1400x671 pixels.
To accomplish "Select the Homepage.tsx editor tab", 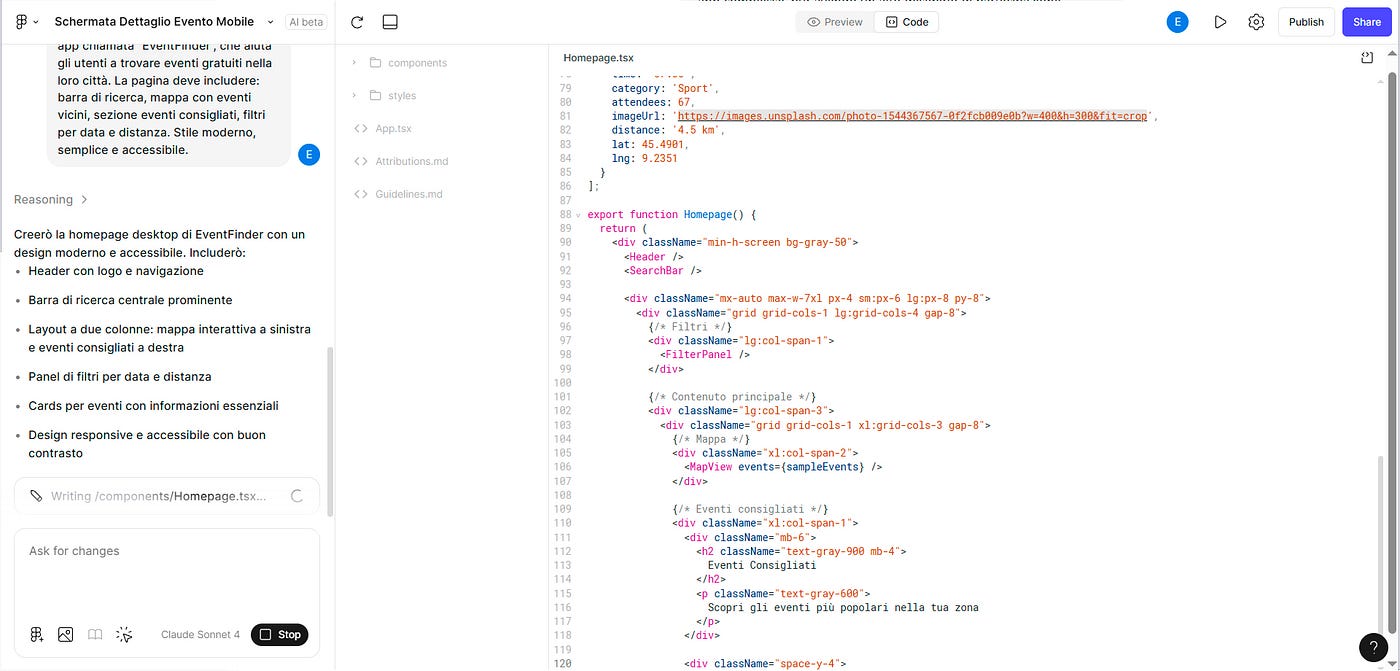I will tap(598, 58).
